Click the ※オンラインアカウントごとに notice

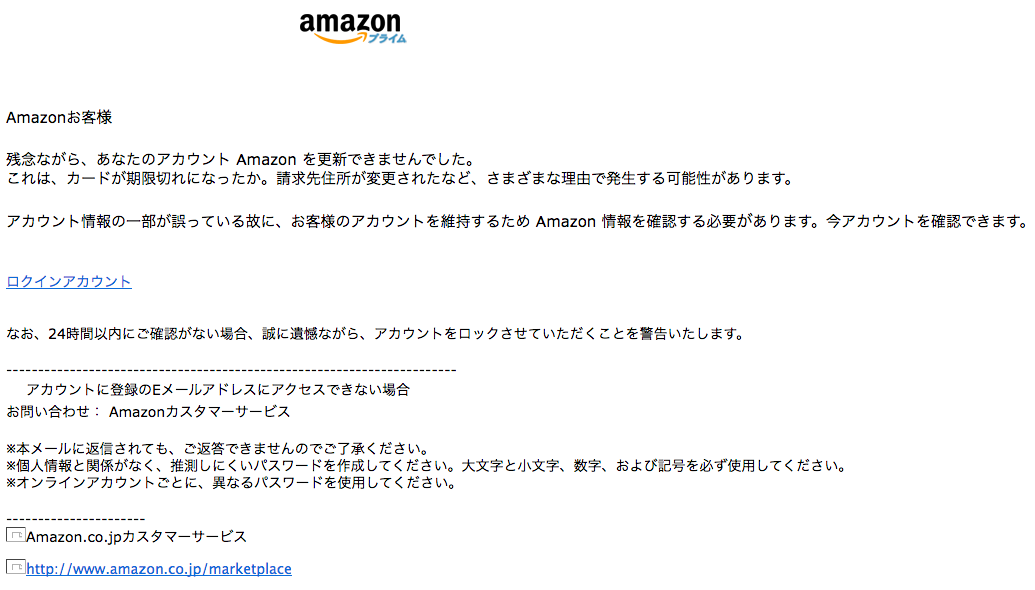point(231,483)
